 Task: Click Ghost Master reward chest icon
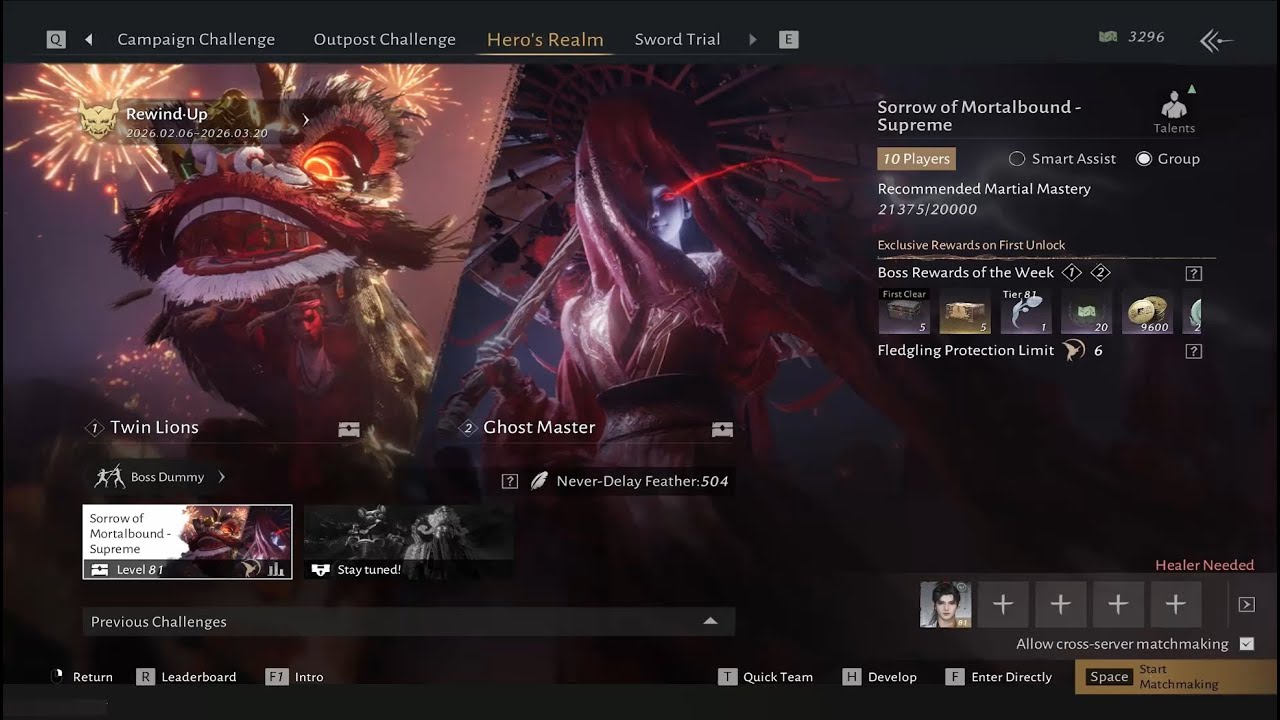[x=722, y=429]
